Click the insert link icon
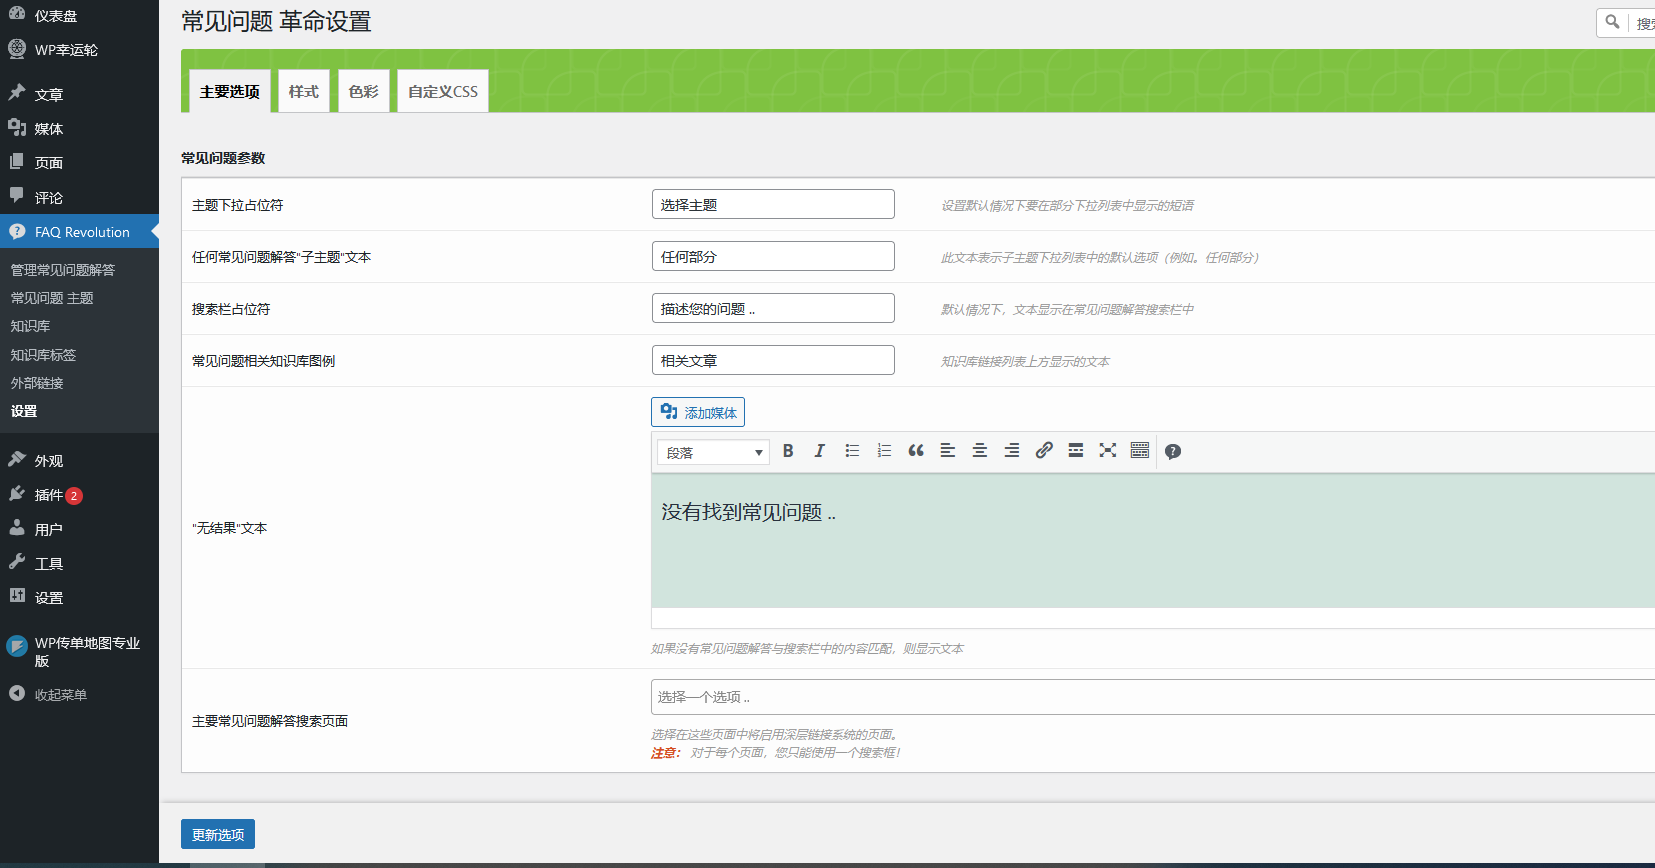The image size is (1655, 868). 1044,451
